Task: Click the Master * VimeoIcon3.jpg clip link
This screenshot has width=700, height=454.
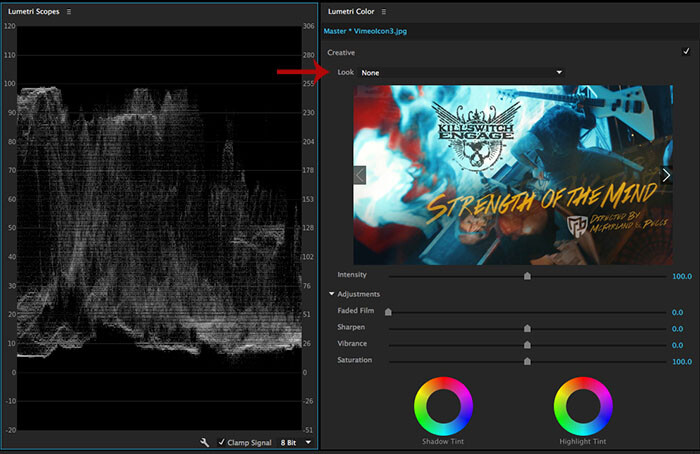Action: [x=365, y=31]
